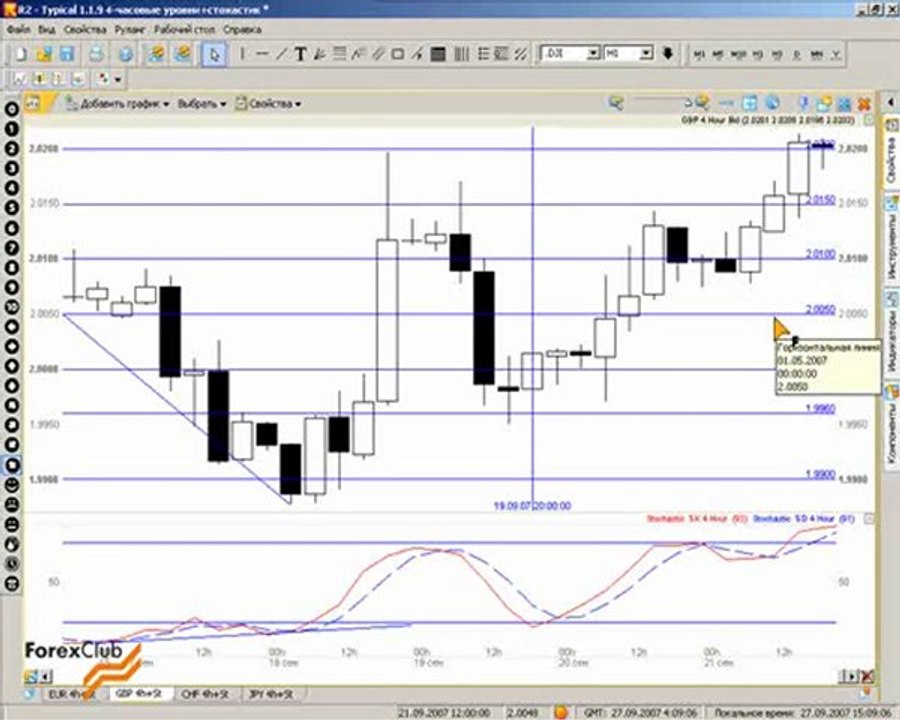Switch to JPY 4h+St chart tab
The height and width of the screenshot is (720, 900).
pos(271,694)
